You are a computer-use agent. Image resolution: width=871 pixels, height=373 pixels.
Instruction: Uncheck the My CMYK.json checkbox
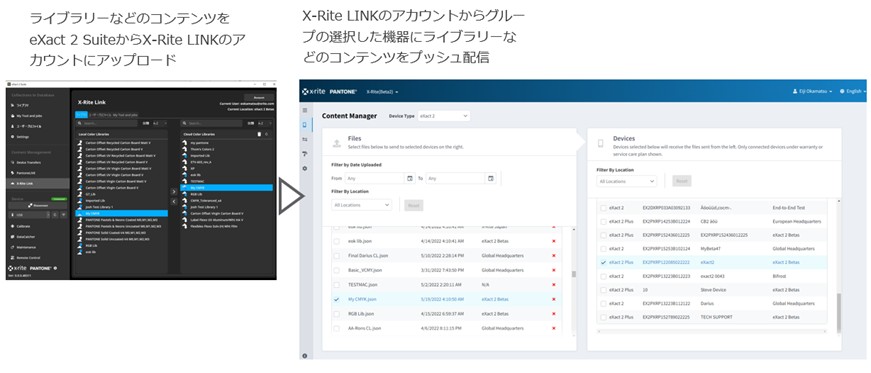coord(336,299)
